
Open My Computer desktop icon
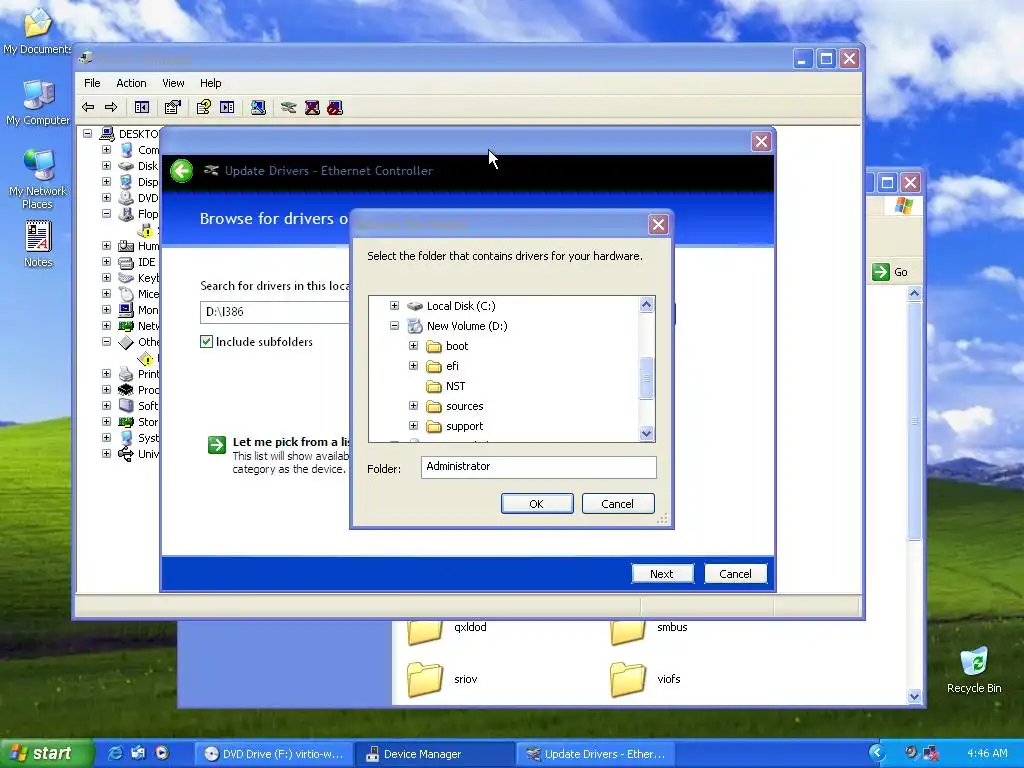click(38, 103)
